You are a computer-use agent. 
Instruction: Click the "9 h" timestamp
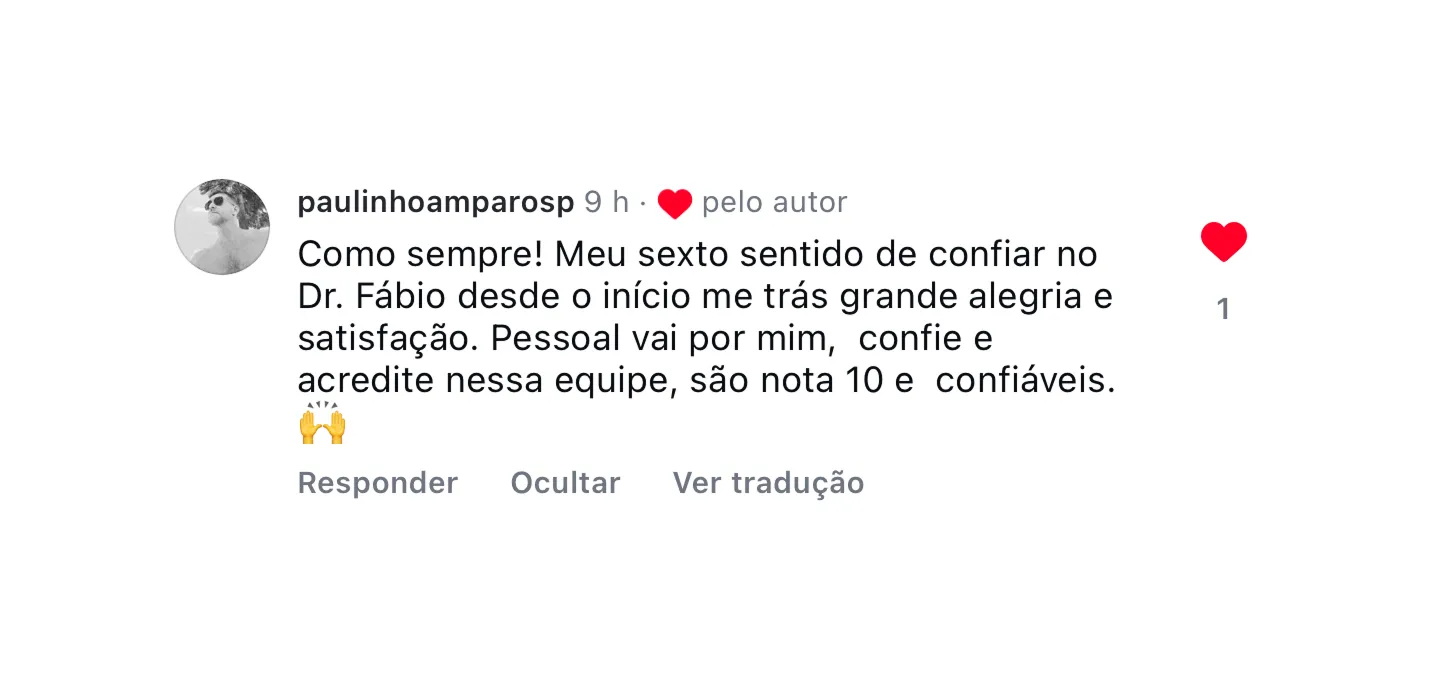[x=606, y=202]
